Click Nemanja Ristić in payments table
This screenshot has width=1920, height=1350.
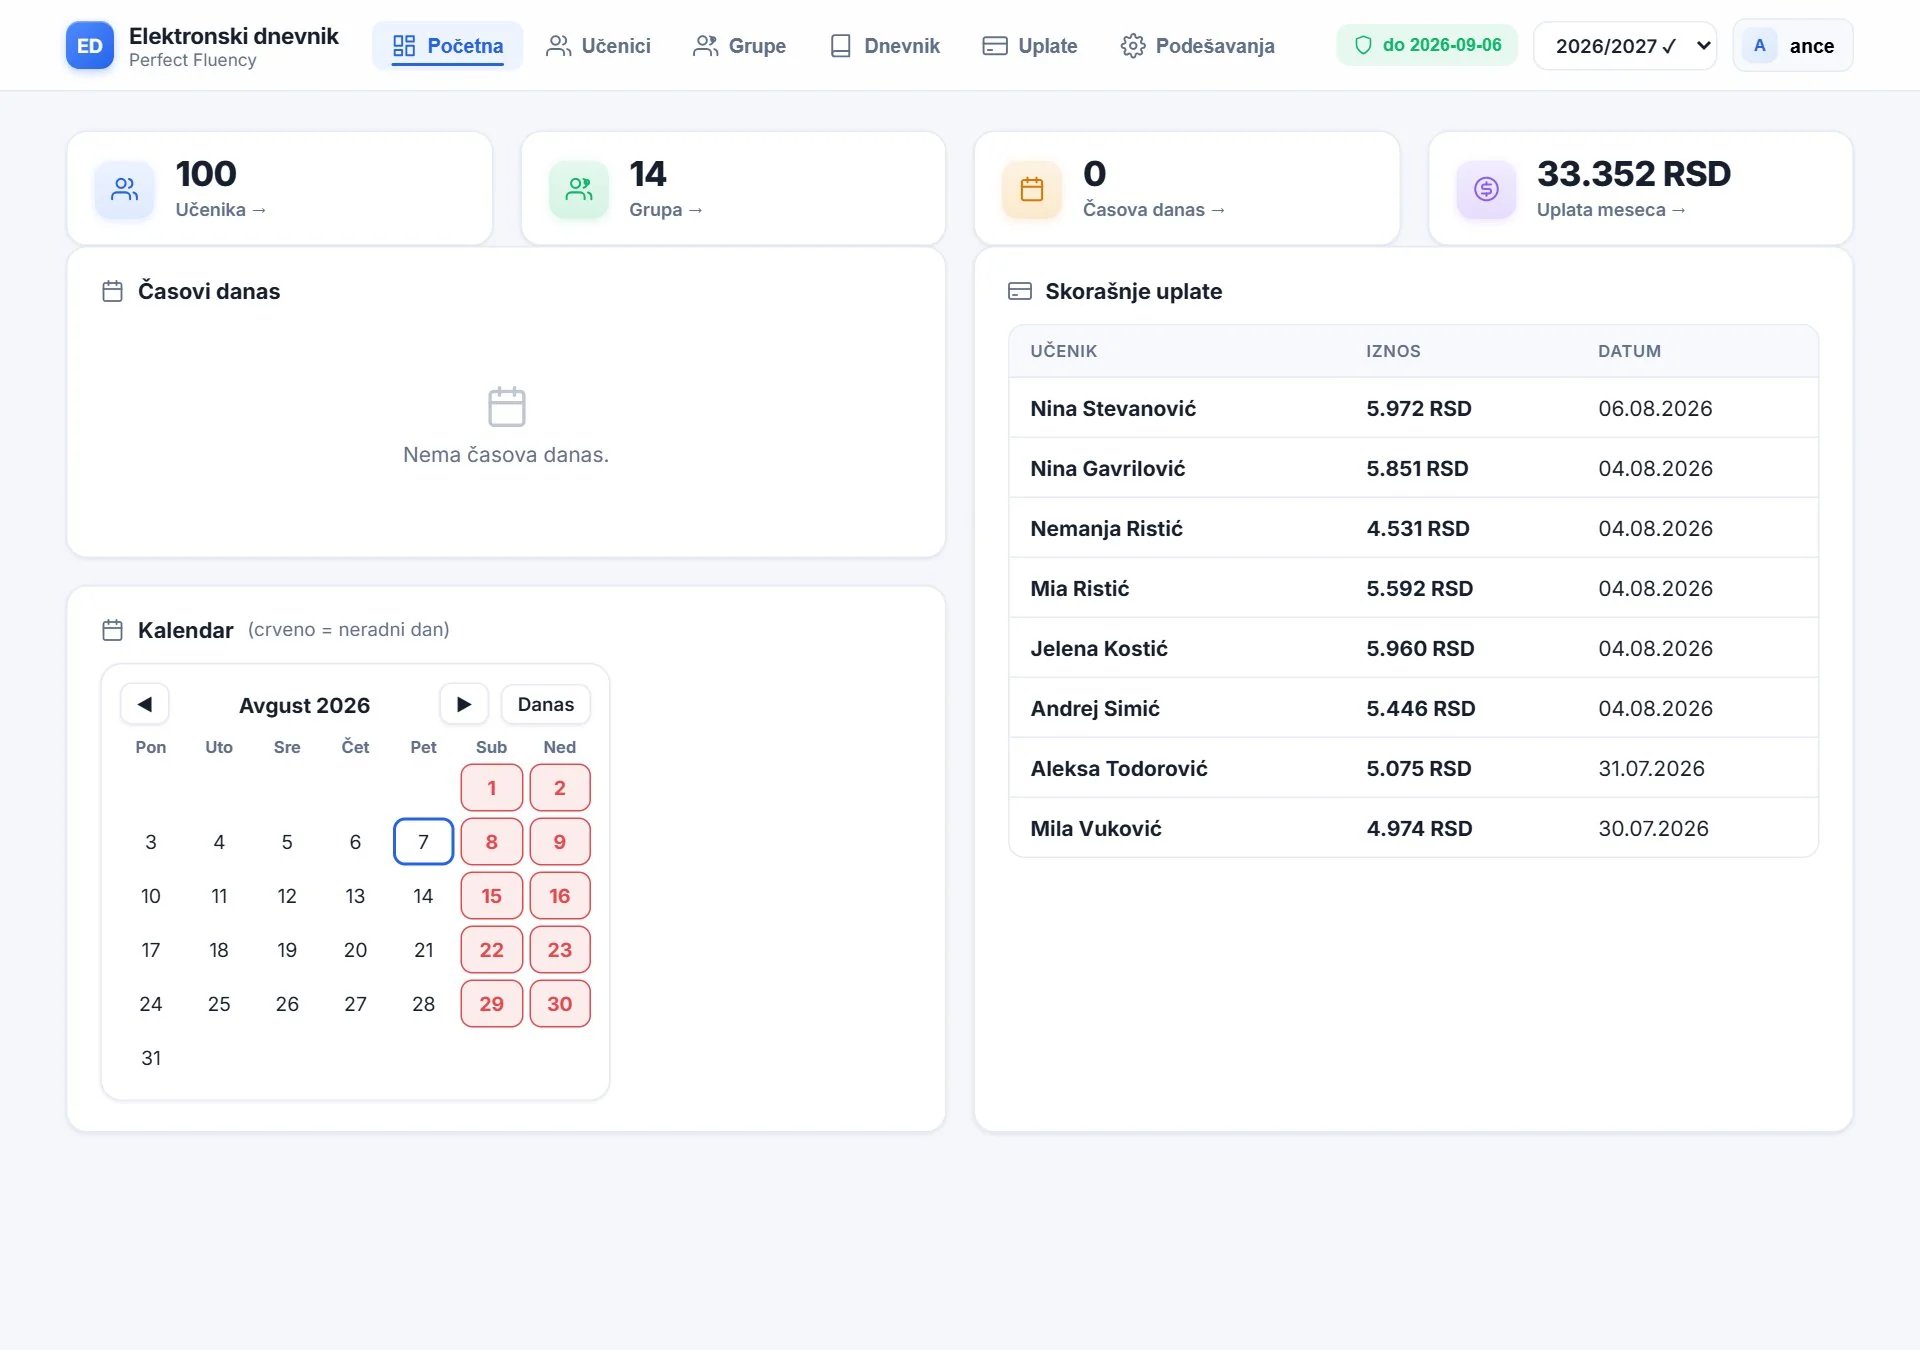[x=1106, y=529]
